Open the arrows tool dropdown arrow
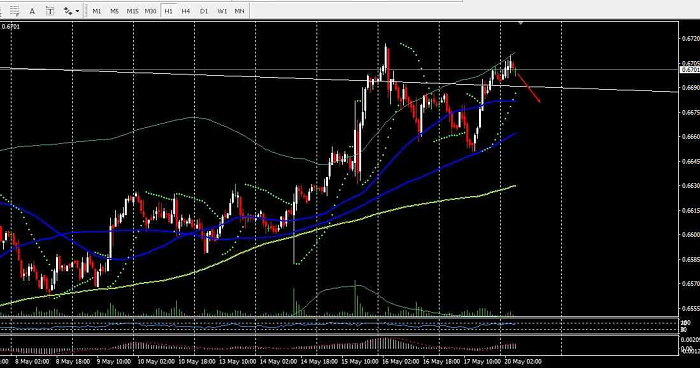The image size is (700, 368). 78,11
